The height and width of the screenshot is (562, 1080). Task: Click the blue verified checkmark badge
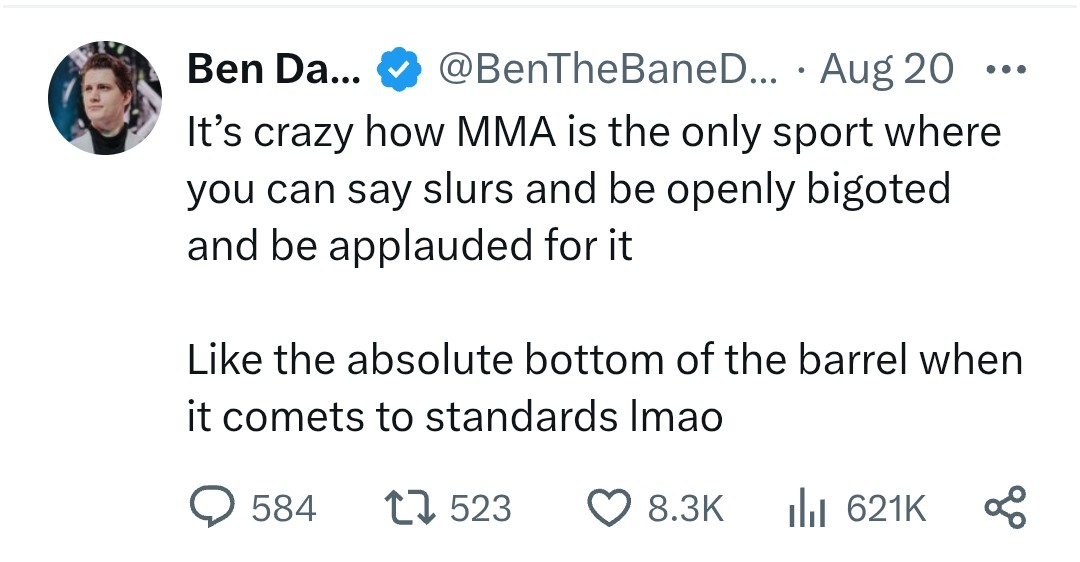pos(395,70)
